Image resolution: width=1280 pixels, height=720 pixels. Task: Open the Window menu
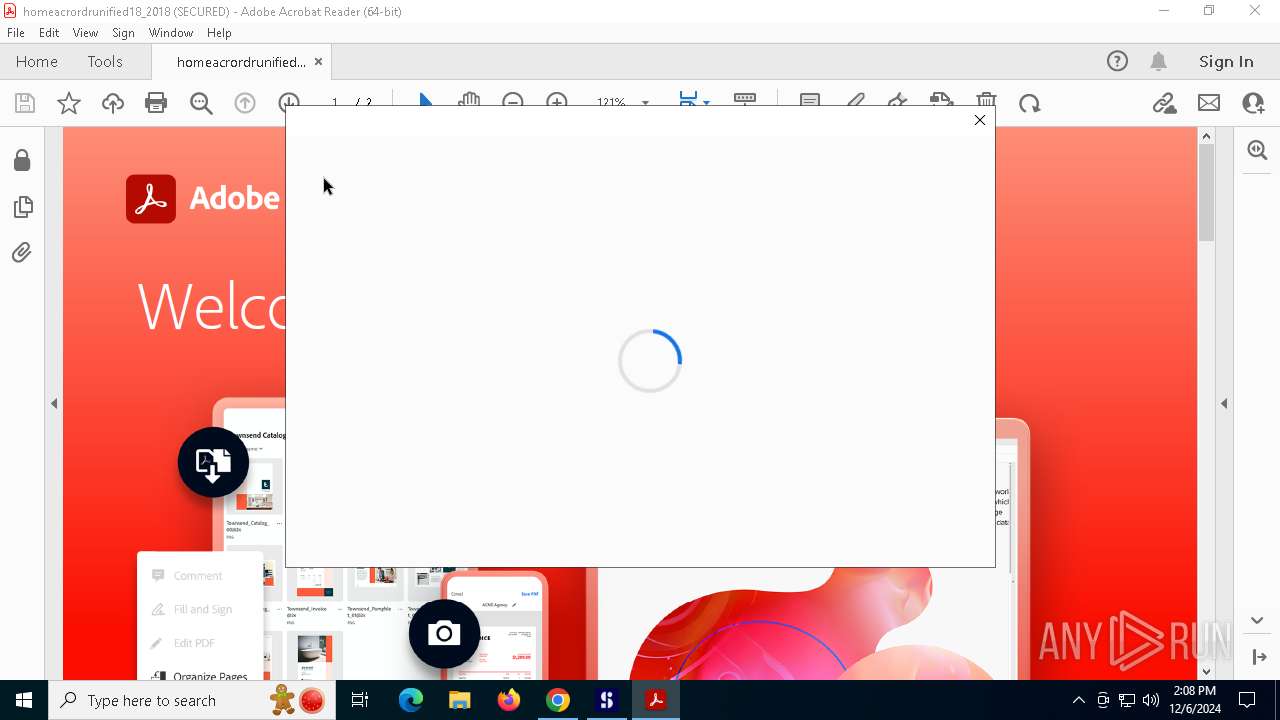[171, 33]
